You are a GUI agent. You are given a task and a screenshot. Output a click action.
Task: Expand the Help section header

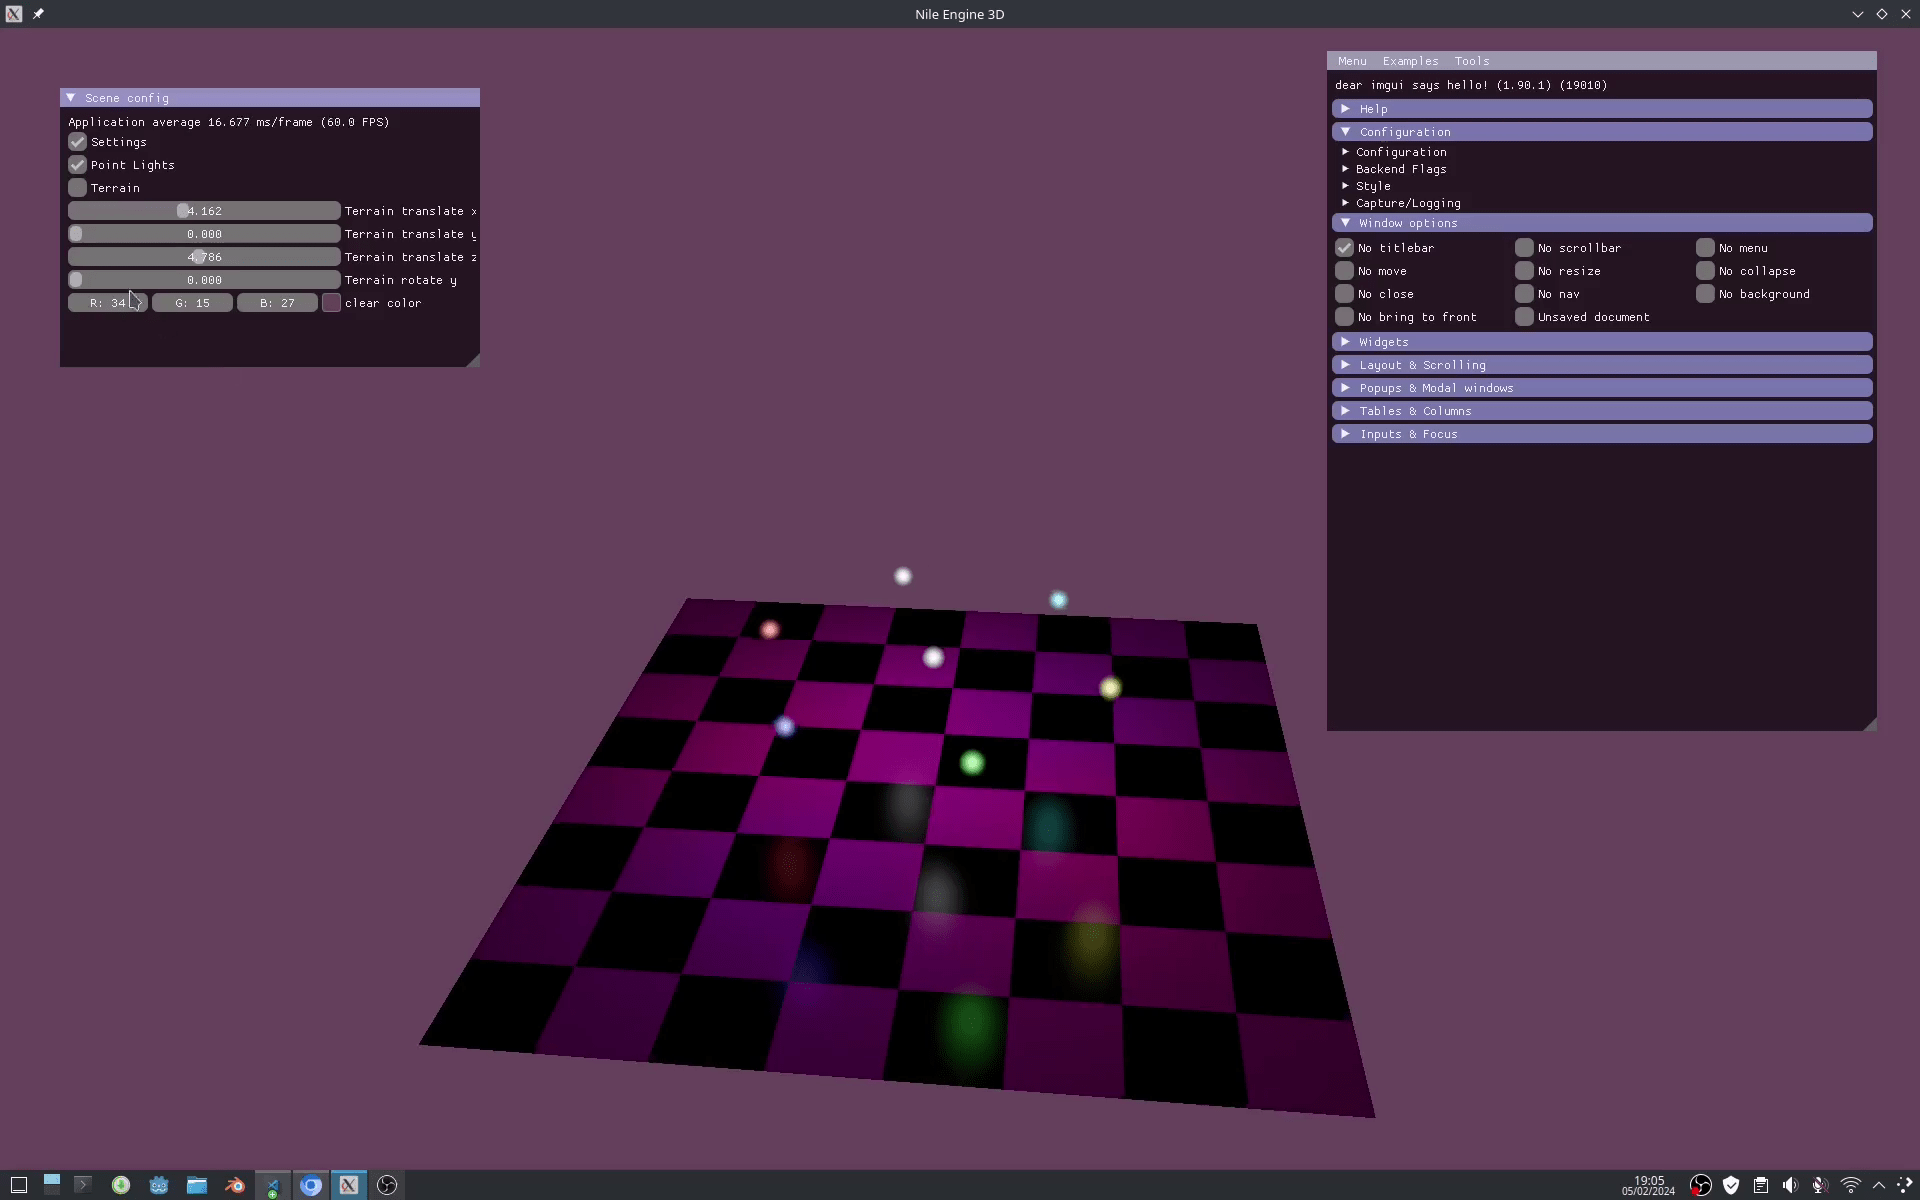(1372, 109)
